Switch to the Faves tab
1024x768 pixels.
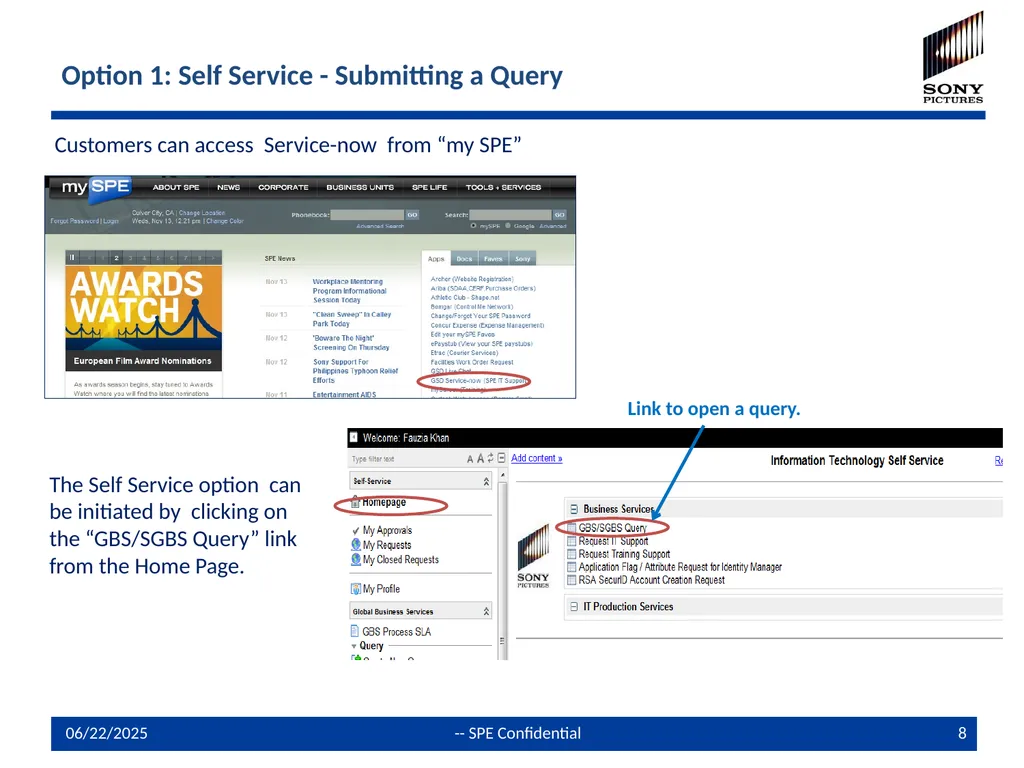tap(493, 259)
